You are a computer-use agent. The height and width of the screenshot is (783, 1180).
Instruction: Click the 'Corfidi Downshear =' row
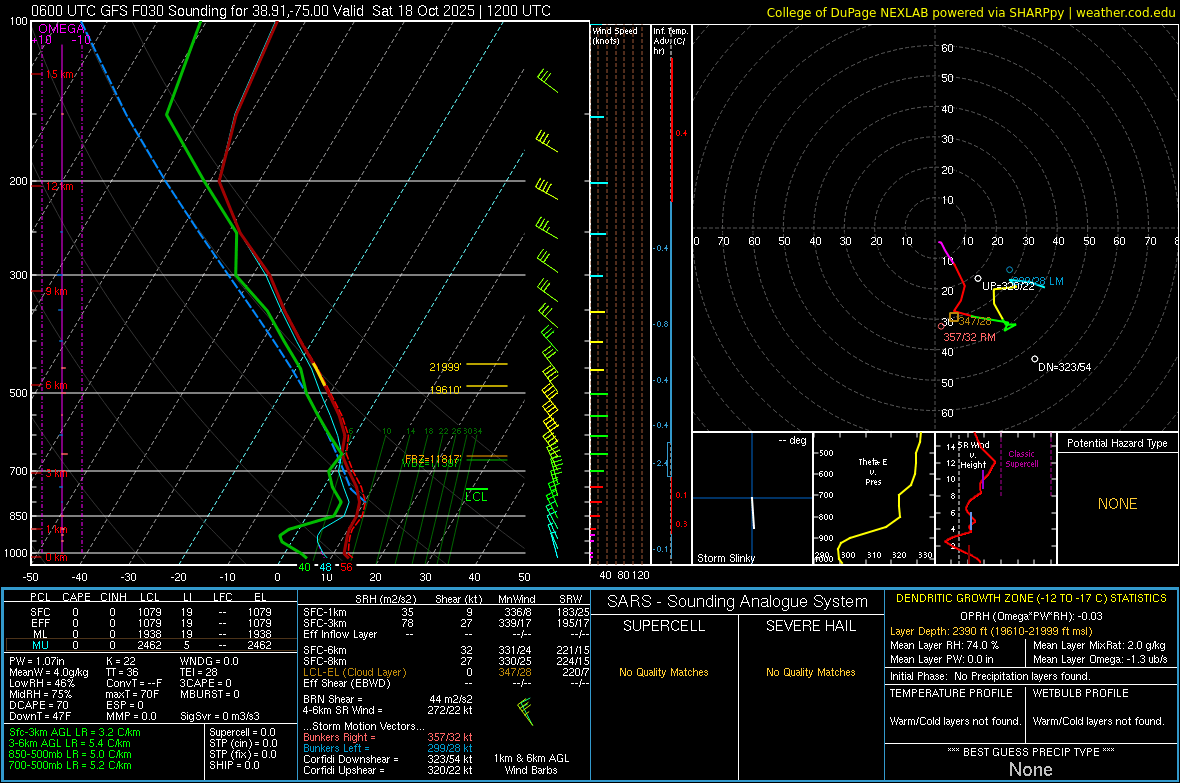(x=388, y=759)
